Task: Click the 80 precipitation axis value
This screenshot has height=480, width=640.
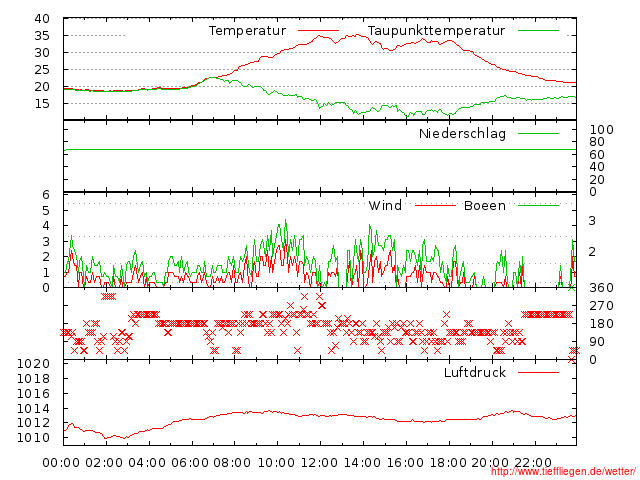Action: click(597, 142)
